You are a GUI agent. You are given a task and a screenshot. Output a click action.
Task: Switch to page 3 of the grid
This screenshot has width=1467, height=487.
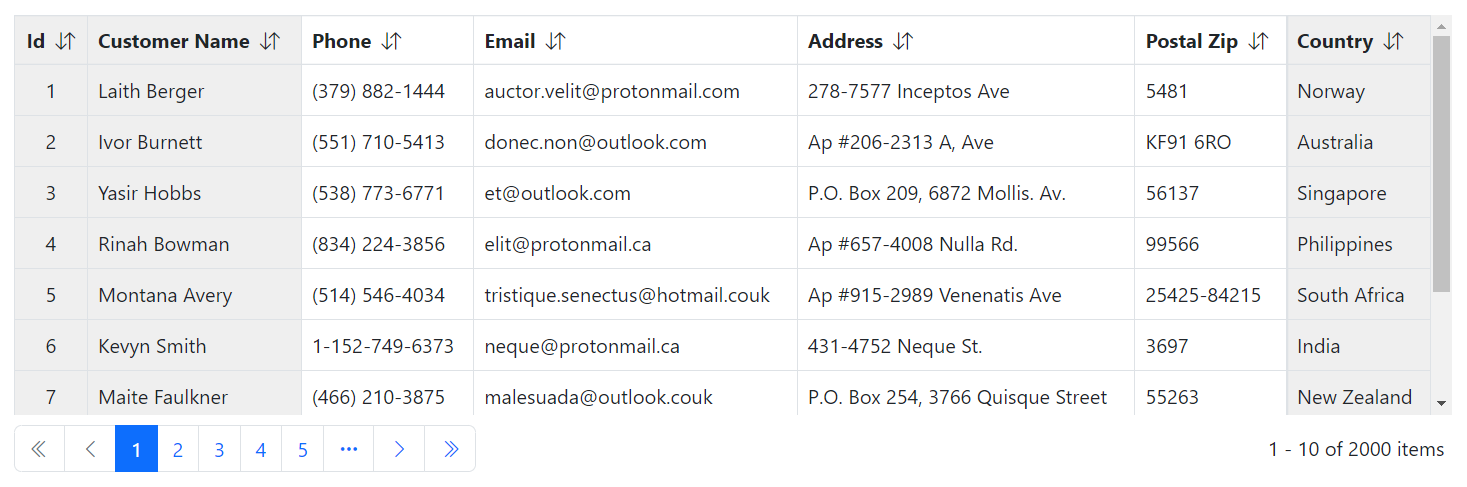click(219, 449)
